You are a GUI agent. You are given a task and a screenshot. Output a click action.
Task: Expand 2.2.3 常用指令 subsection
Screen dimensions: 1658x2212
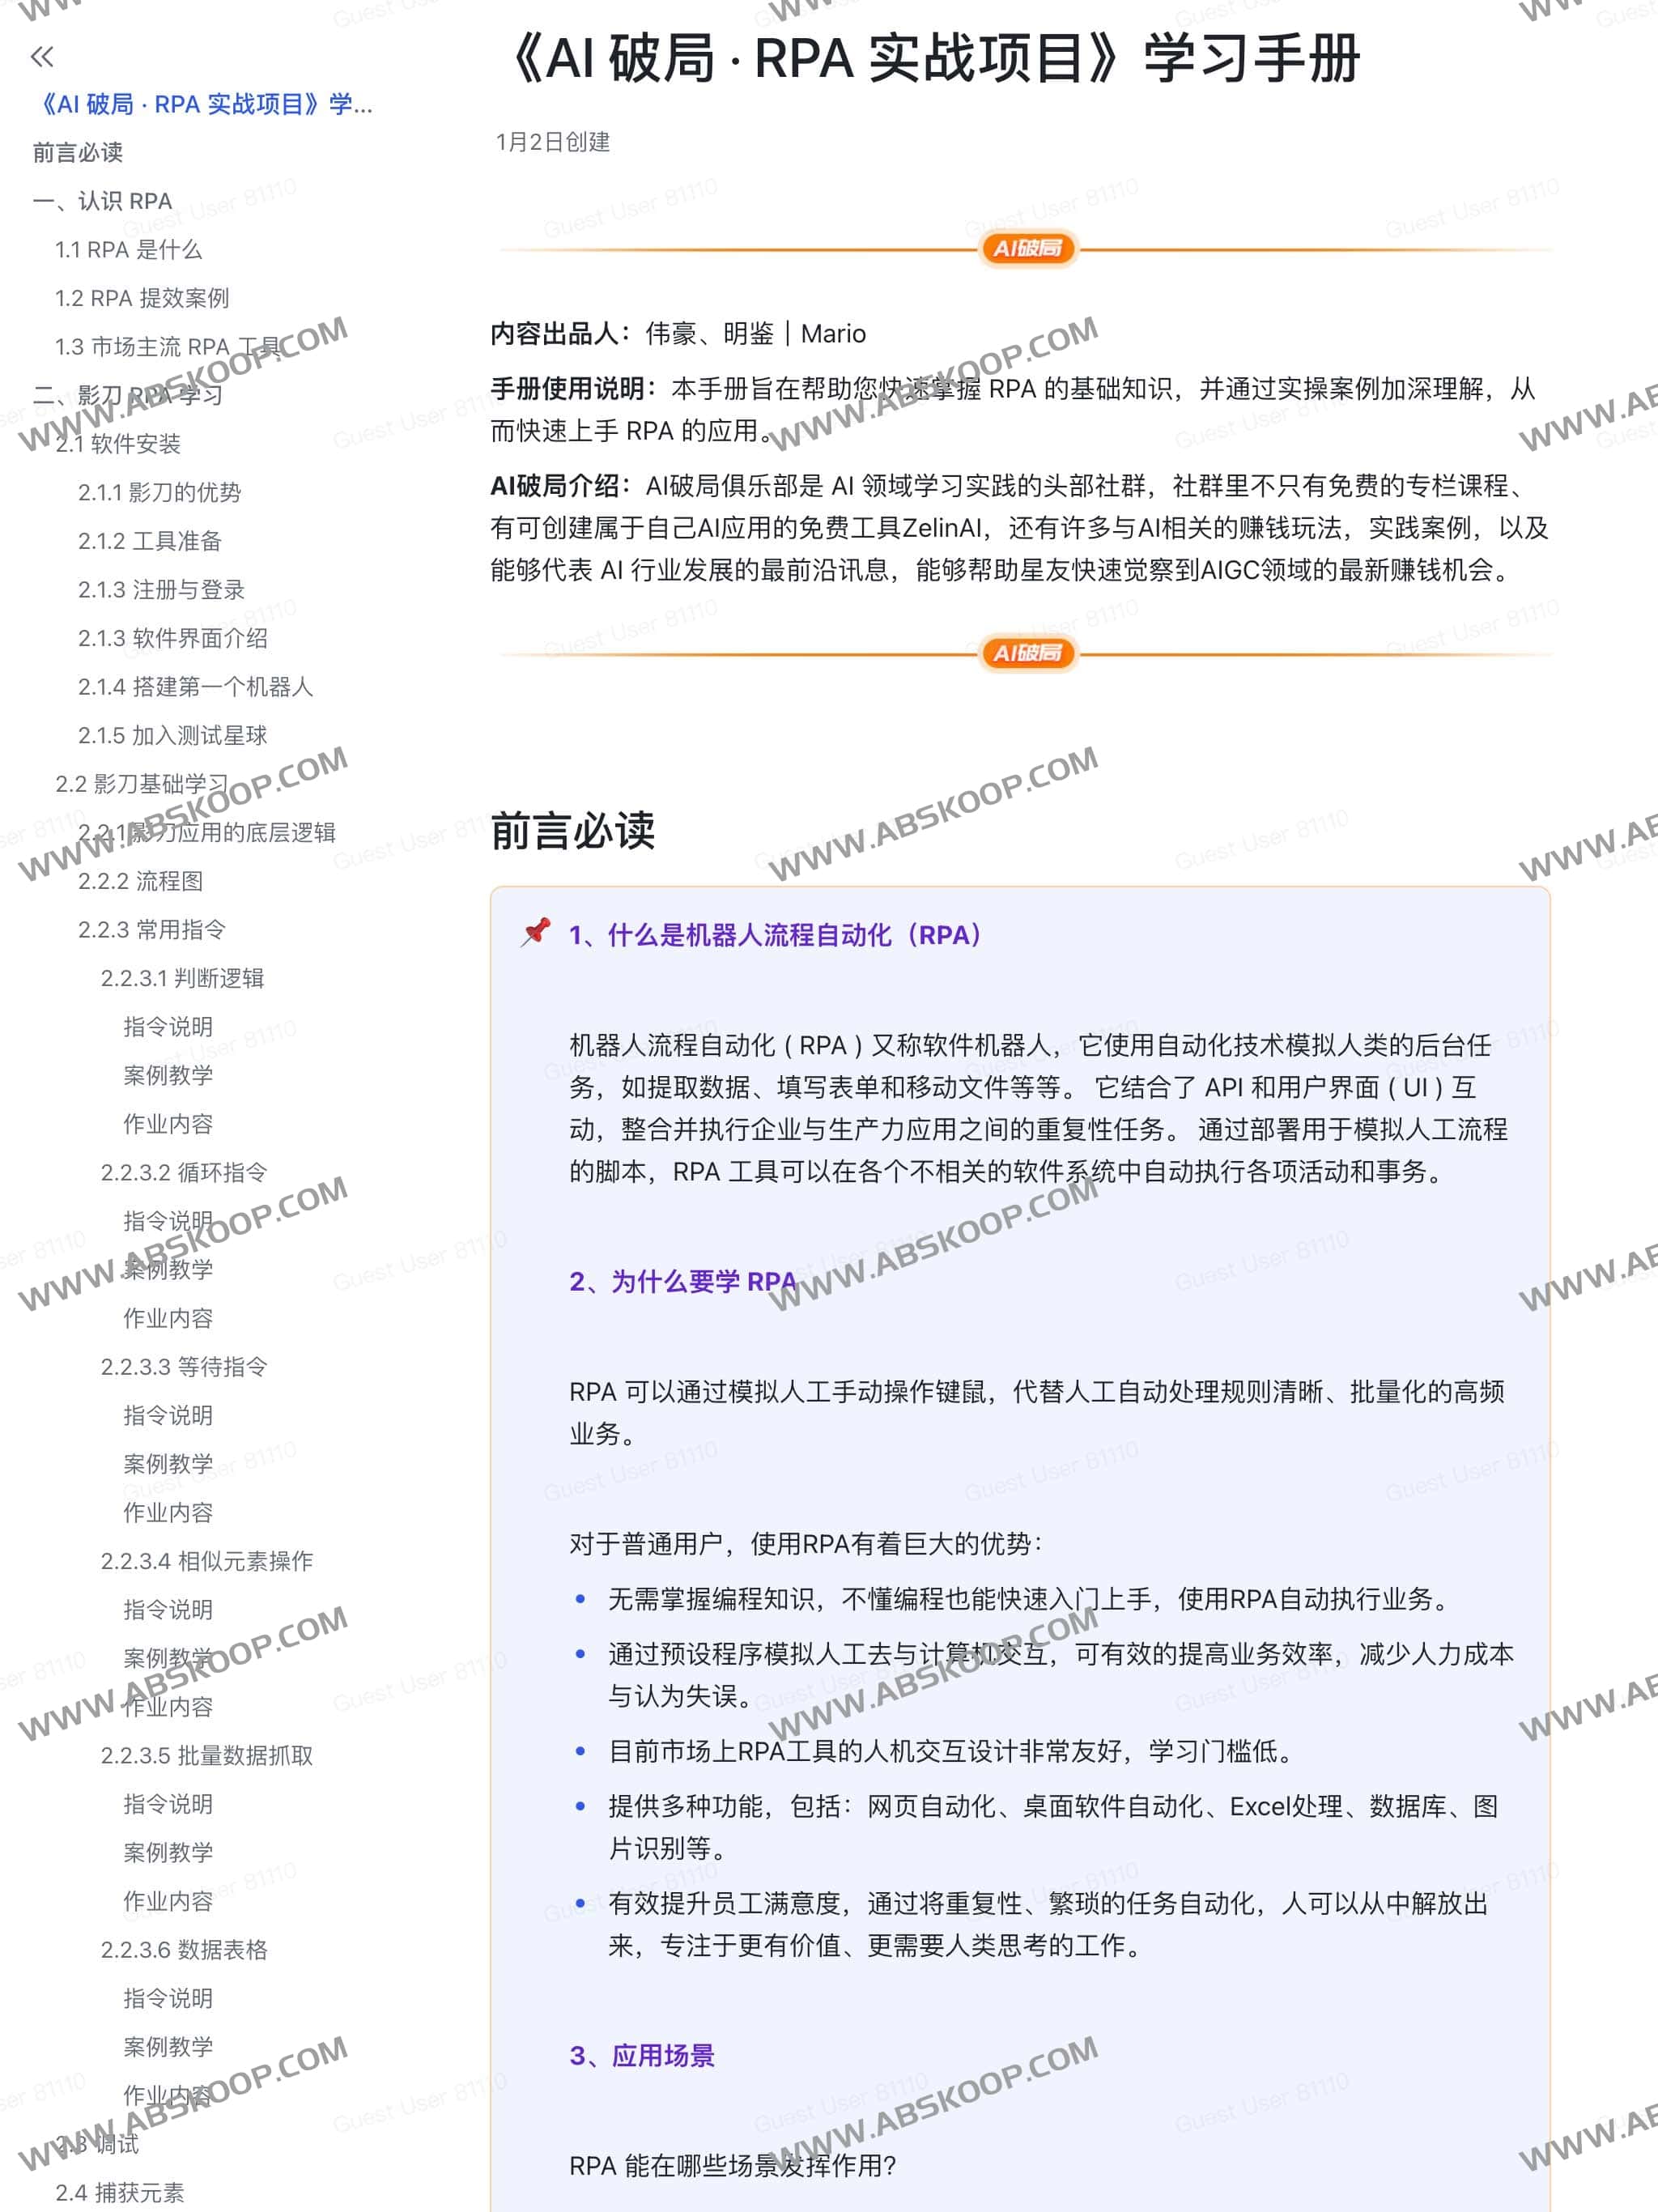tap(153, 930)
